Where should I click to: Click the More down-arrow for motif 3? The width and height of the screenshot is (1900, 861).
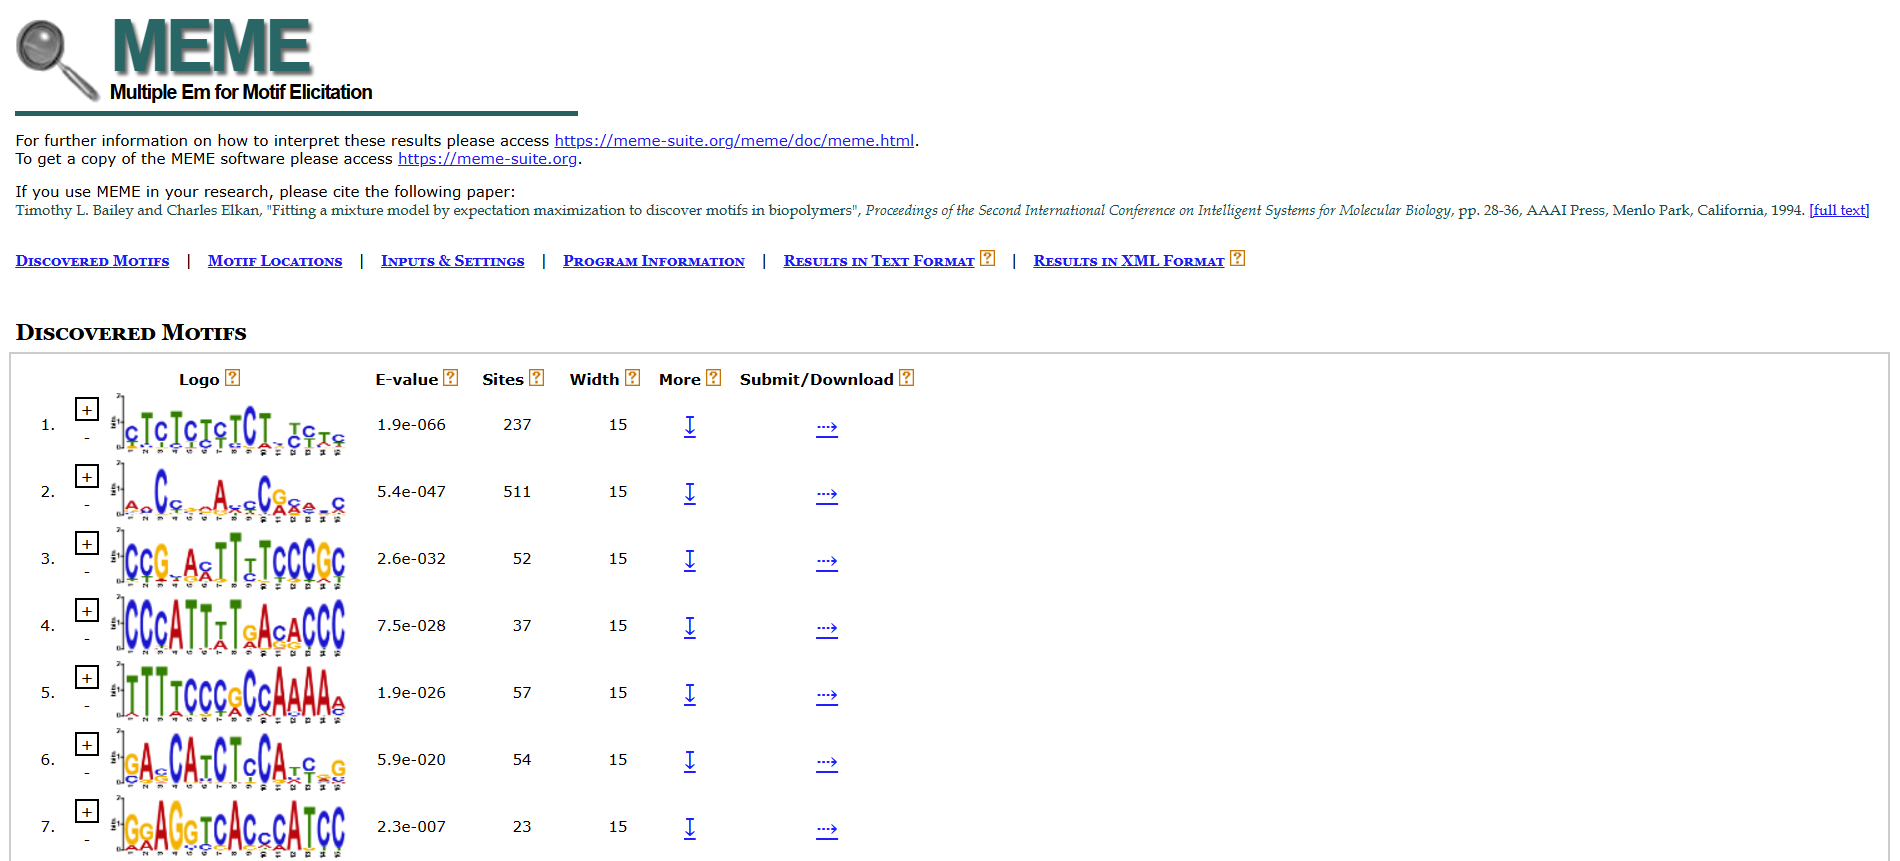(690, 560)
